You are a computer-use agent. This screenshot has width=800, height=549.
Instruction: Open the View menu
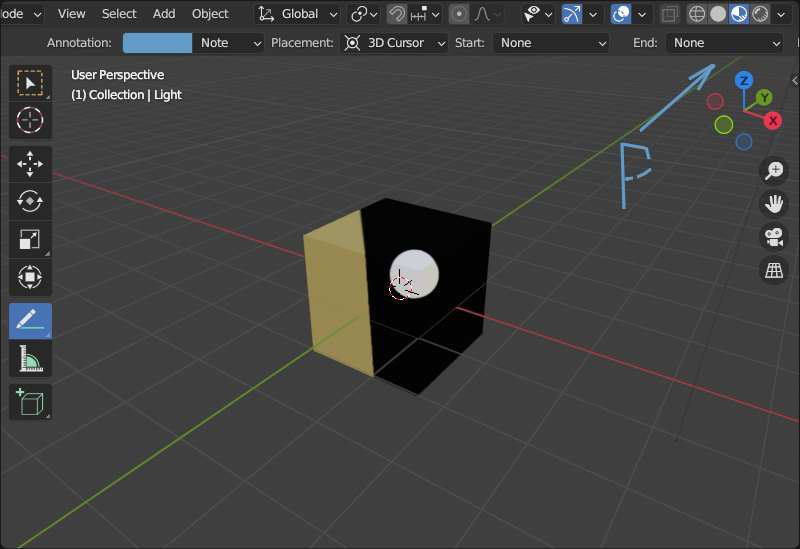pos(71,14)
